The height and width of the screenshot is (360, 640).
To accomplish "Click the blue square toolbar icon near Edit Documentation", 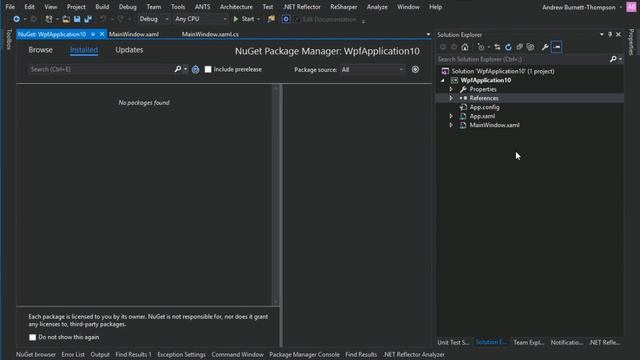I will pos(286,19).
